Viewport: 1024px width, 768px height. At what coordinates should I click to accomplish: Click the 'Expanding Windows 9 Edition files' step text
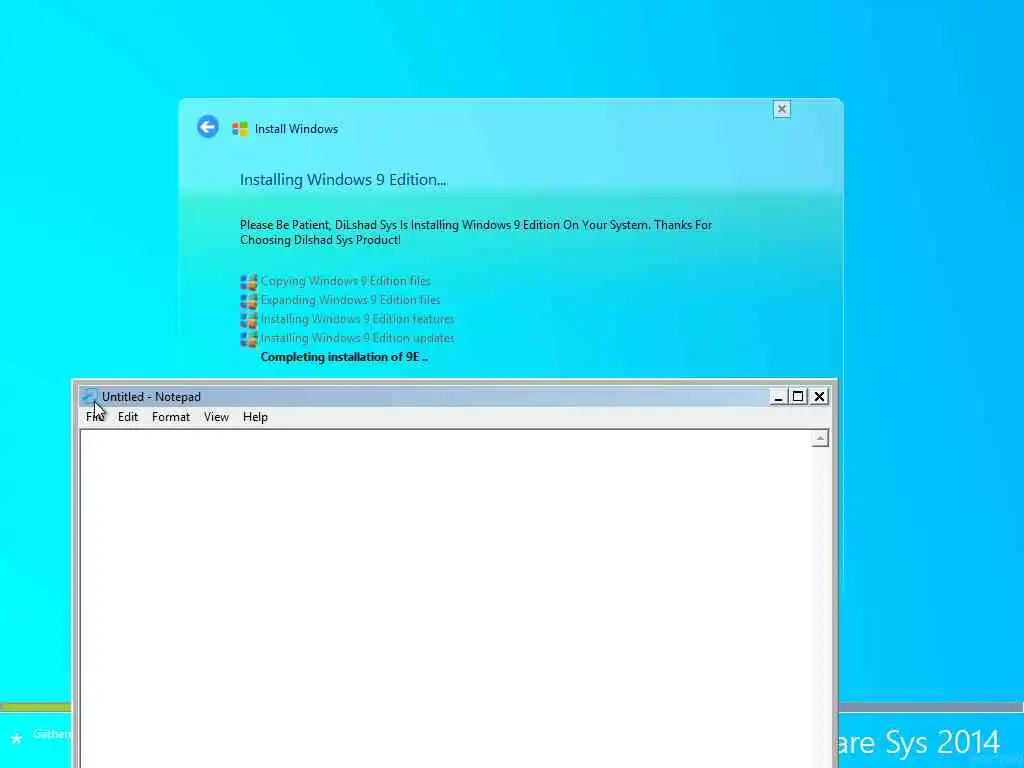(351, 300)
